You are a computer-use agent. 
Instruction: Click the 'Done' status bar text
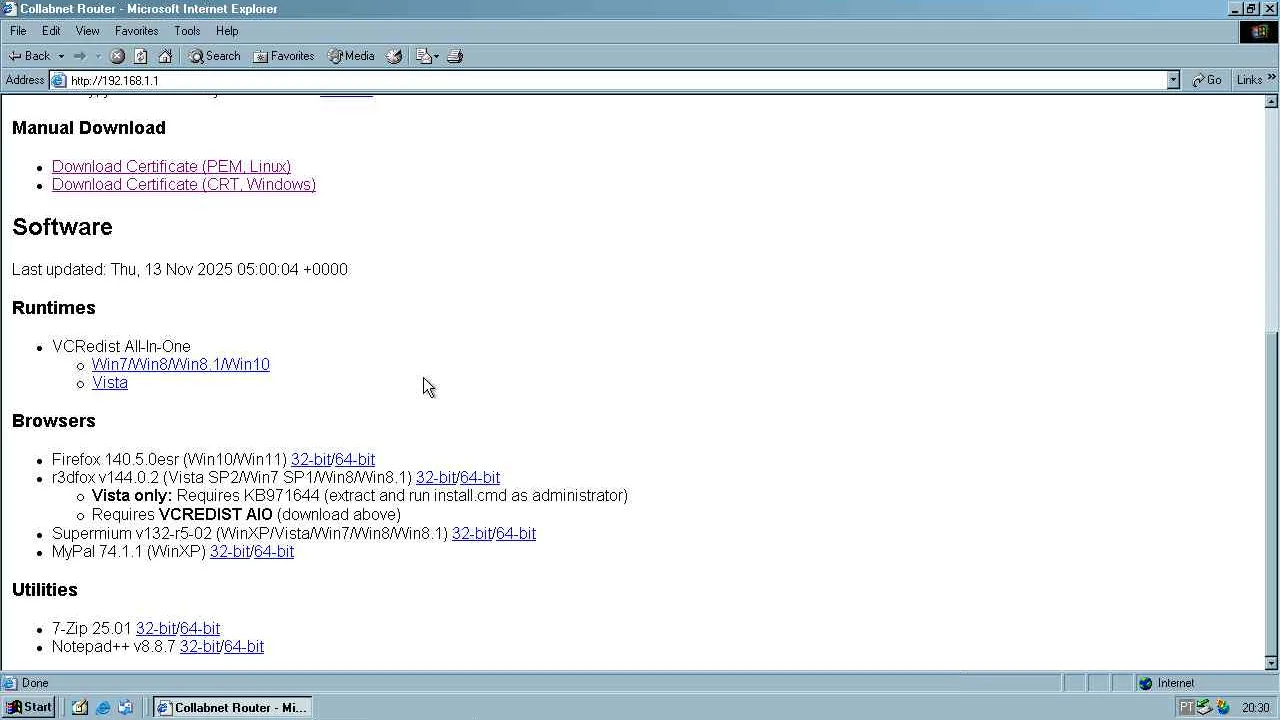click(x=35, y=684)
